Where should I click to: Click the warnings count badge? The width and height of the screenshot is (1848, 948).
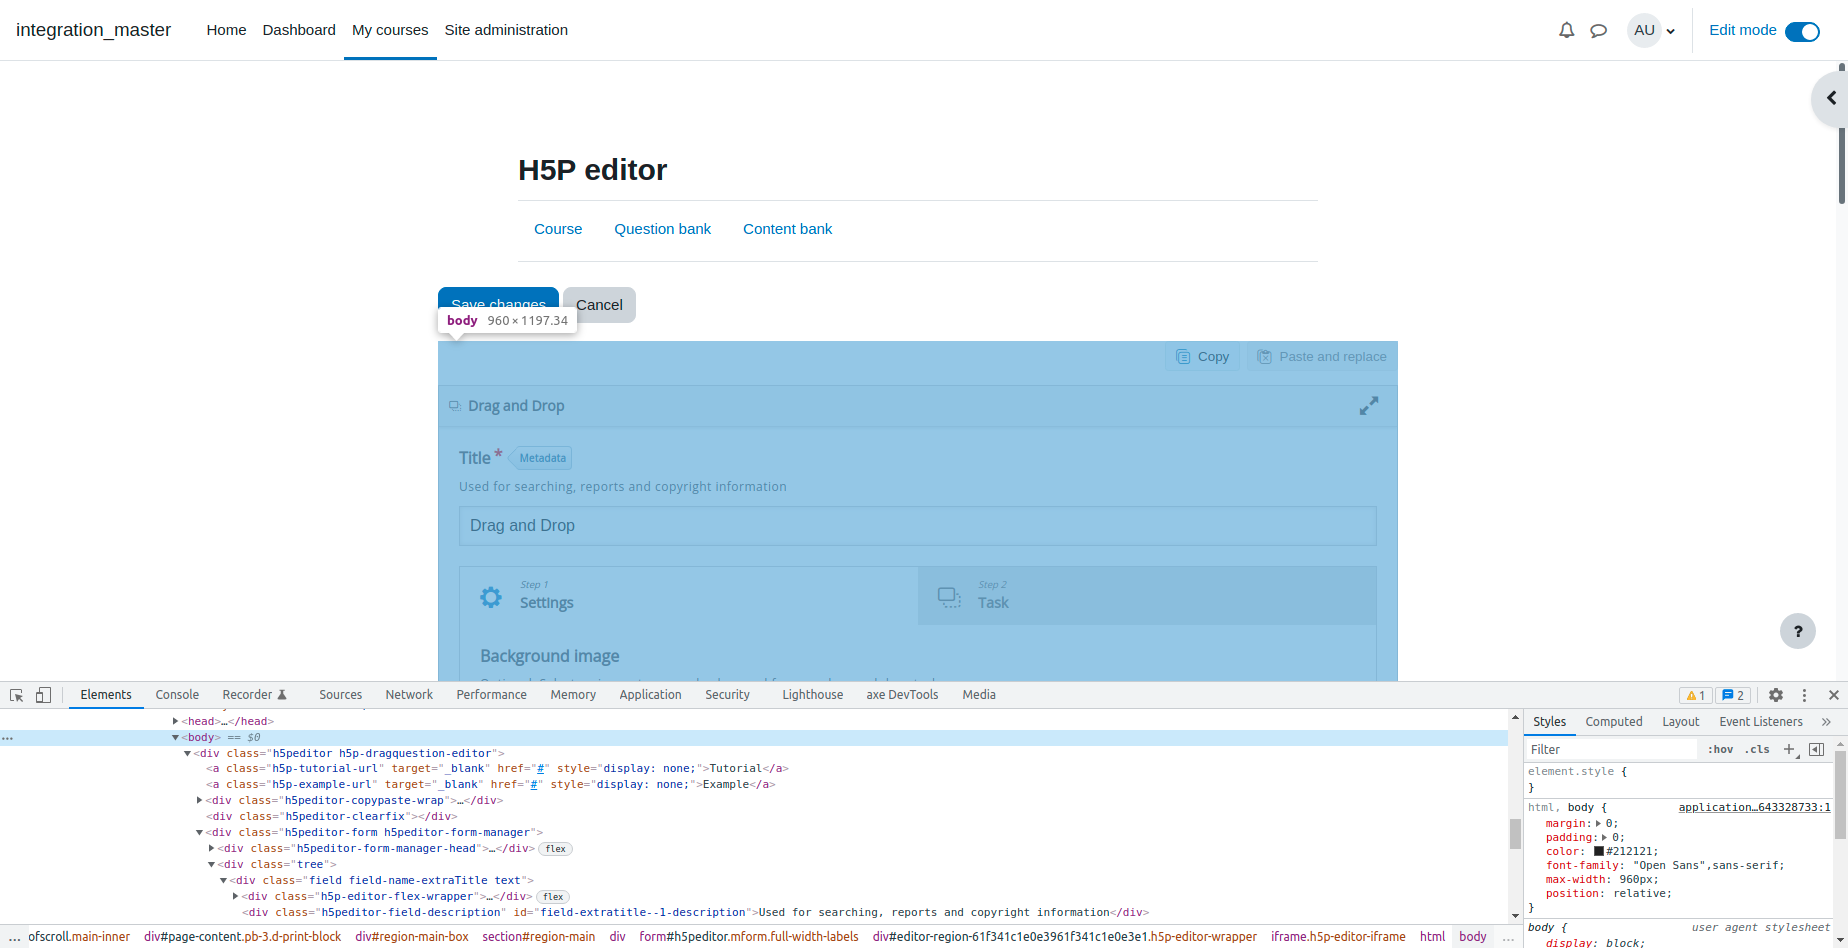pyautogui.click(x=1696, y=695)
